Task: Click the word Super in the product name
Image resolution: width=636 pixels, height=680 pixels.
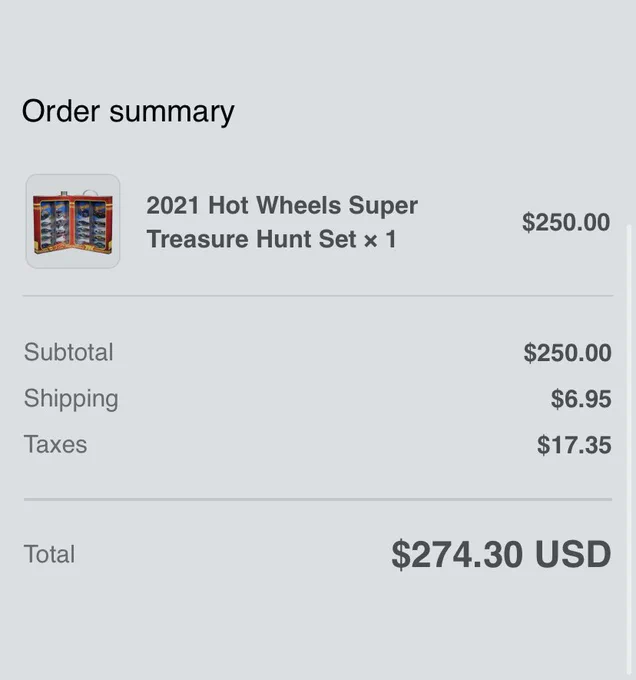Action: click(383, 206)
